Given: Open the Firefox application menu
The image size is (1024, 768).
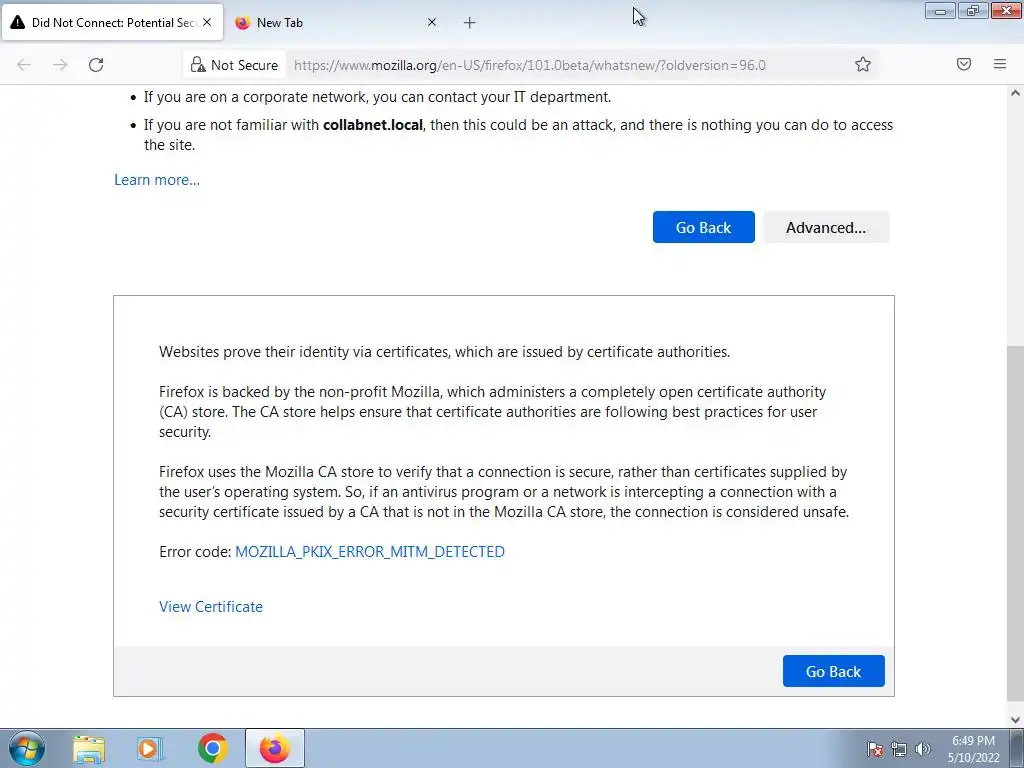Looking at the screenshot, I should coord(1000,64).
